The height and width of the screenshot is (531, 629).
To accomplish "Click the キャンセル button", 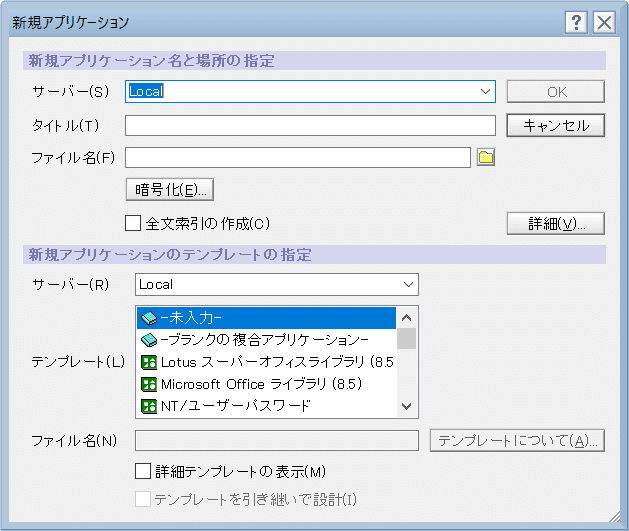I will click(x=556, y=126).
